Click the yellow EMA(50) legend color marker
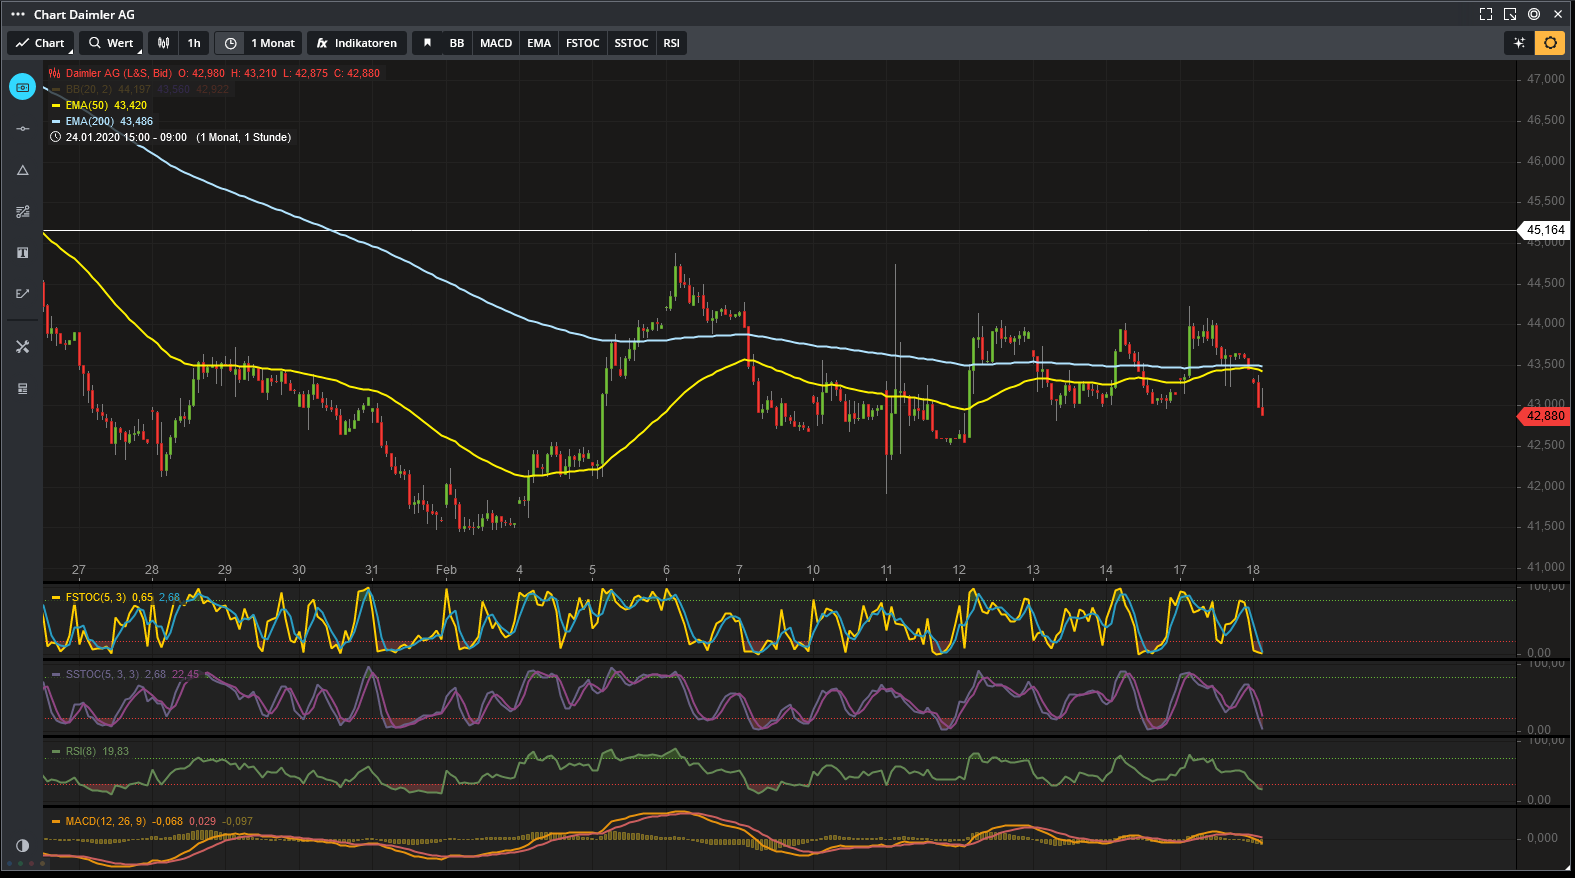This screenshot has height=878, width=1575. [56, 105]
